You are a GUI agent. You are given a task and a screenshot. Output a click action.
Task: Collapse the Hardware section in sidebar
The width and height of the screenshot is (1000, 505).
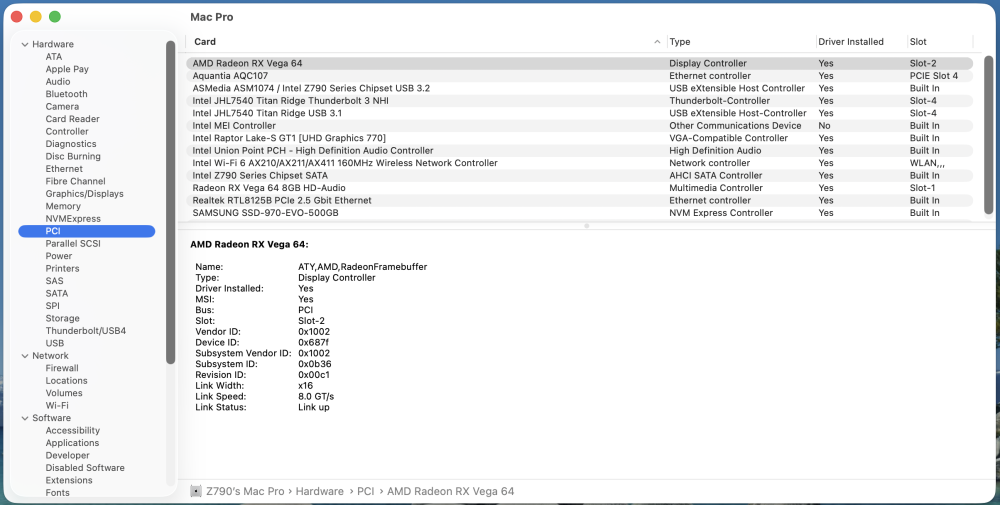click(25, 45)
